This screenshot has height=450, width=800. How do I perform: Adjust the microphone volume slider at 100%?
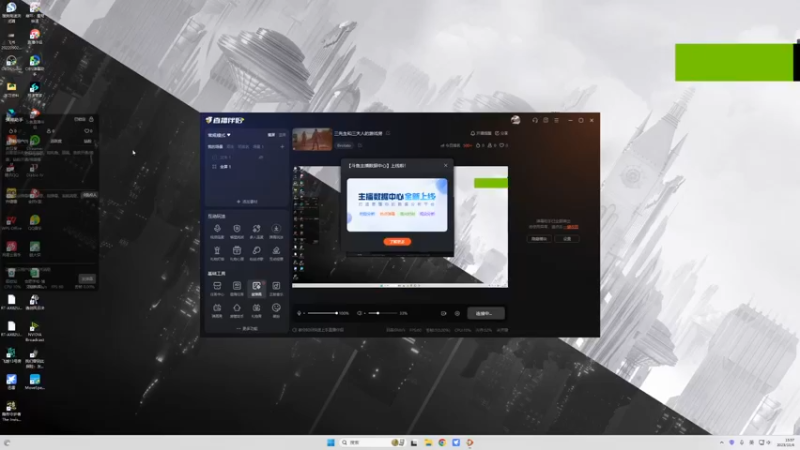click(322, 313)
